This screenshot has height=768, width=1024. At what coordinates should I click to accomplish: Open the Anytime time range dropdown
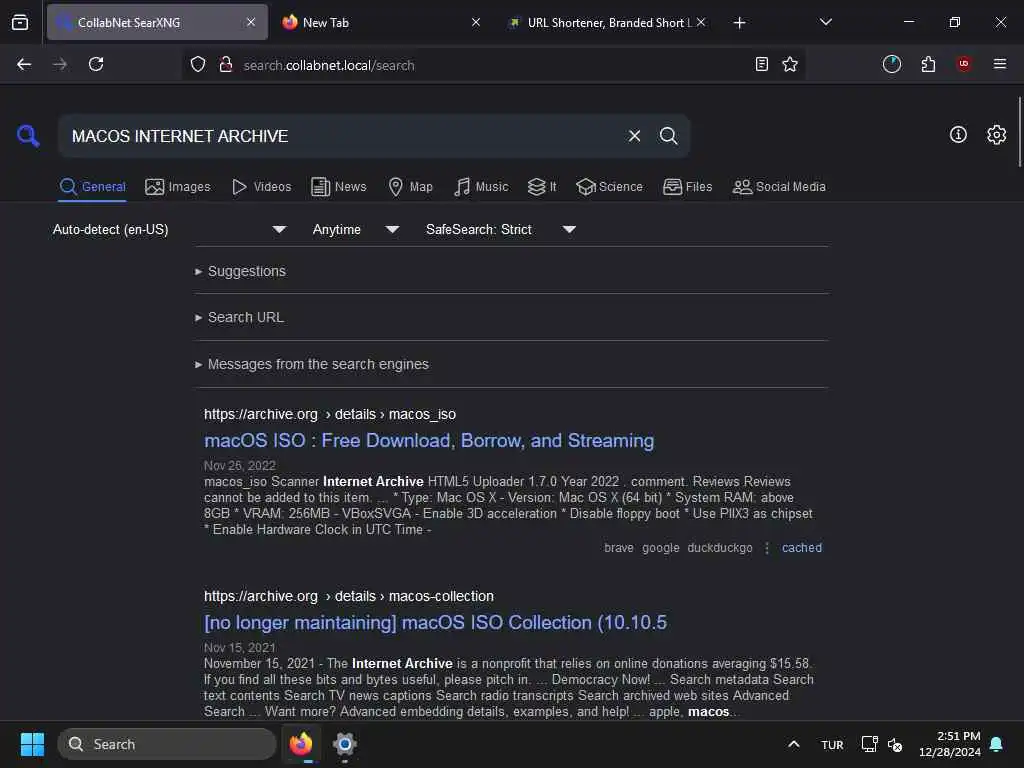[356, 229]
